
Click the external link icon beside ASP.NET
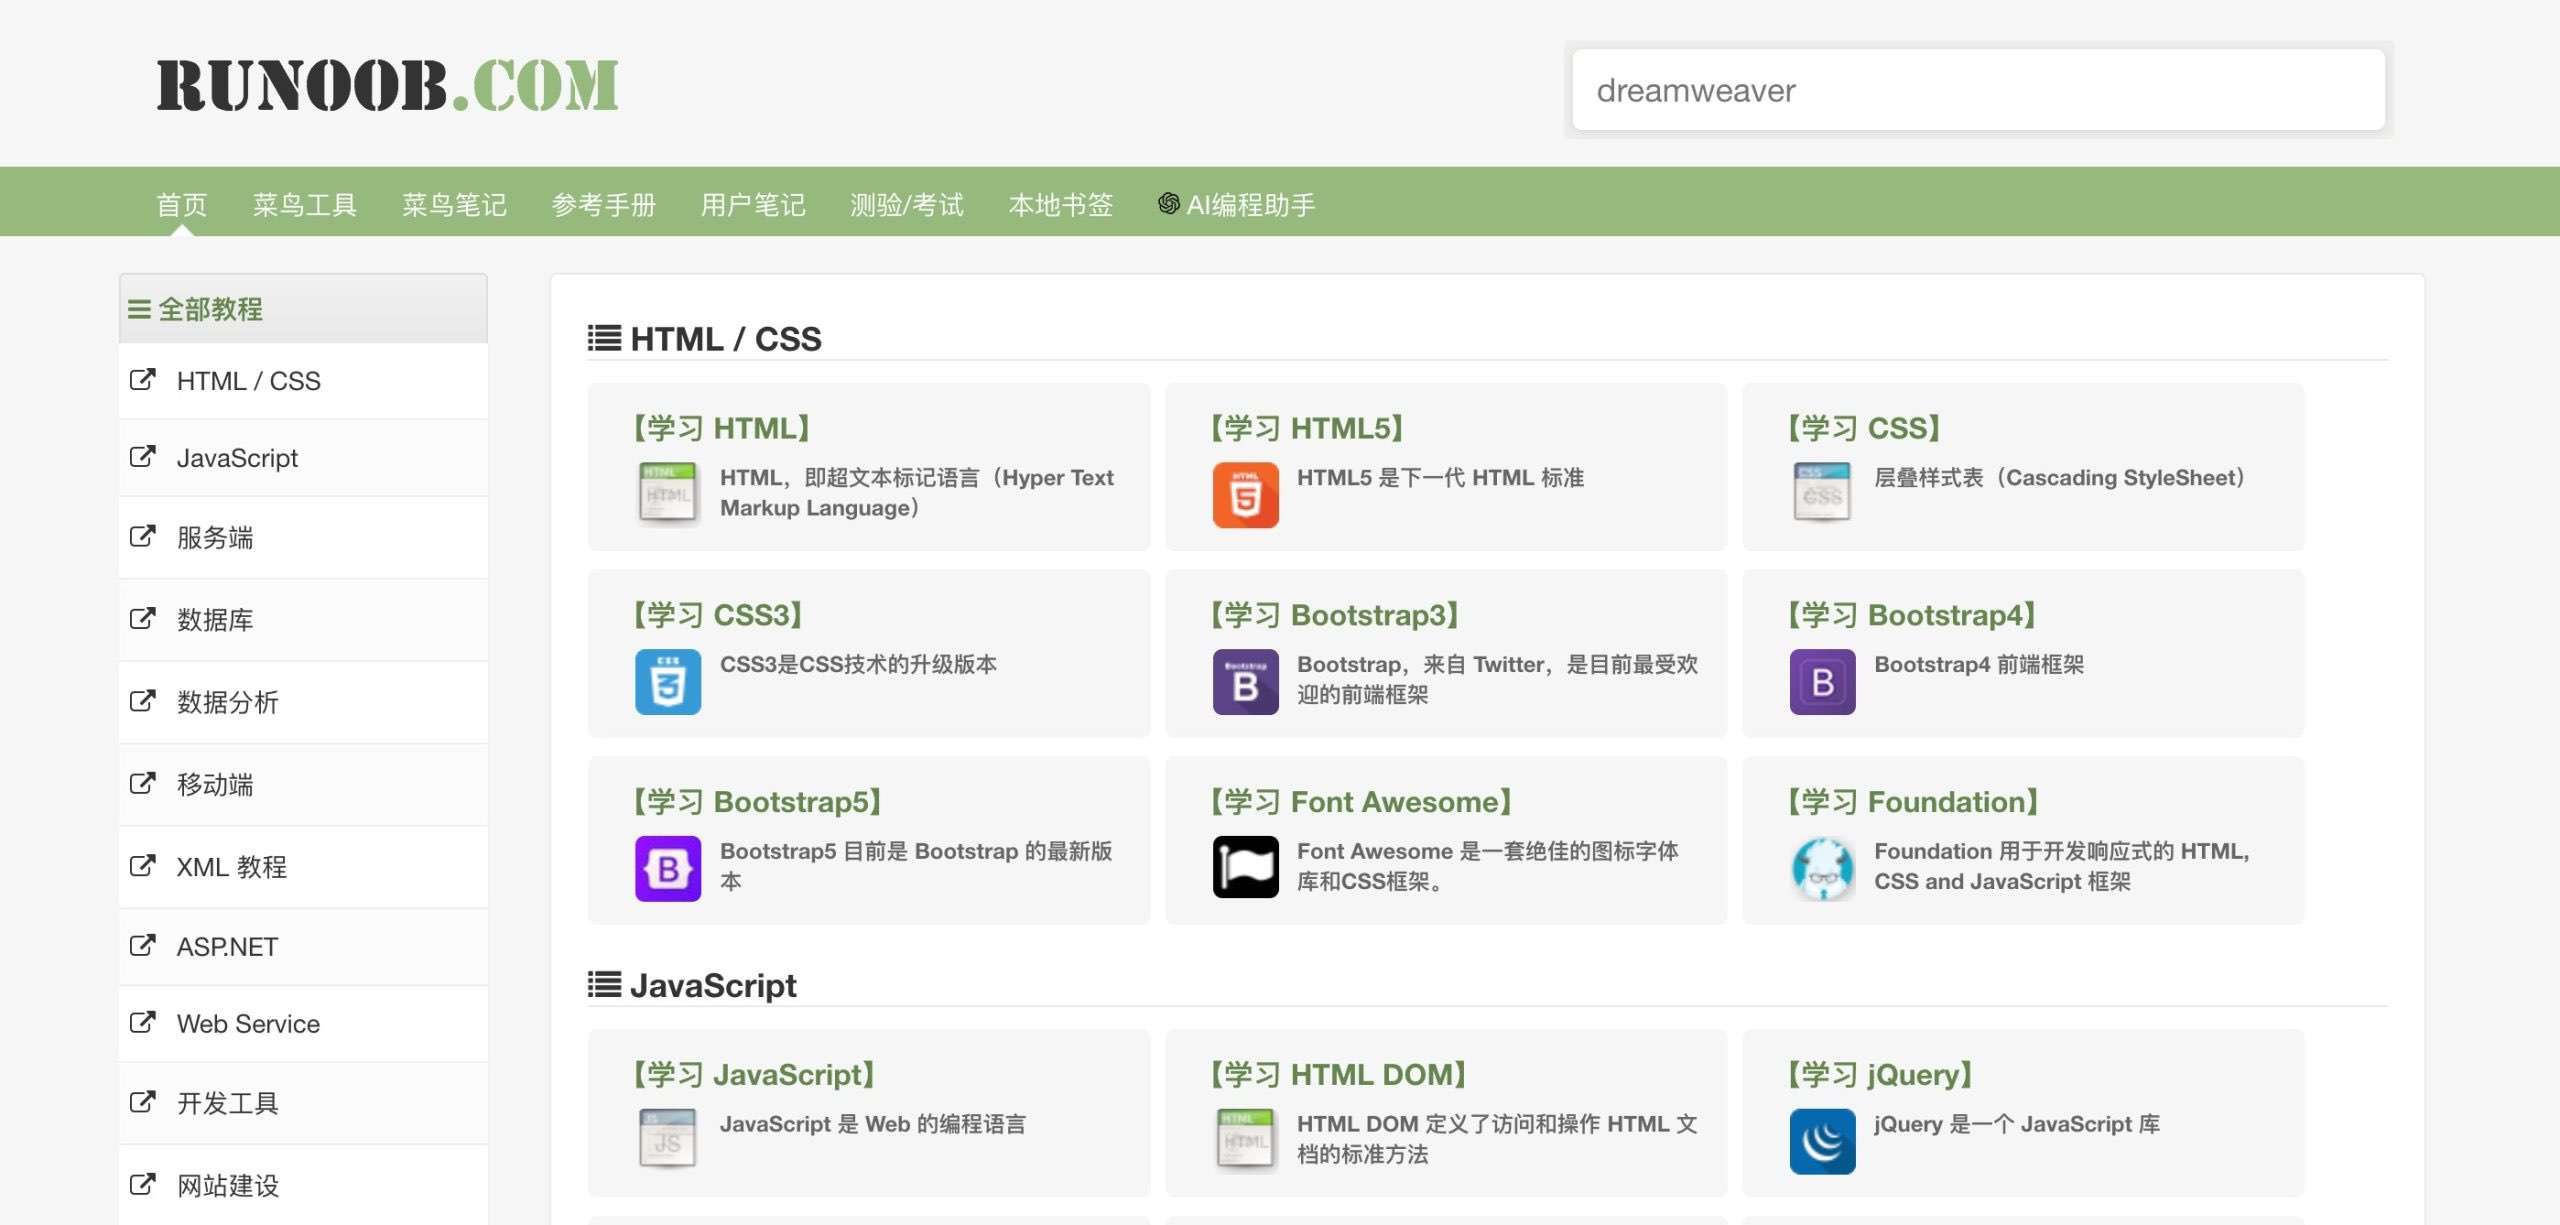point(143,945)
